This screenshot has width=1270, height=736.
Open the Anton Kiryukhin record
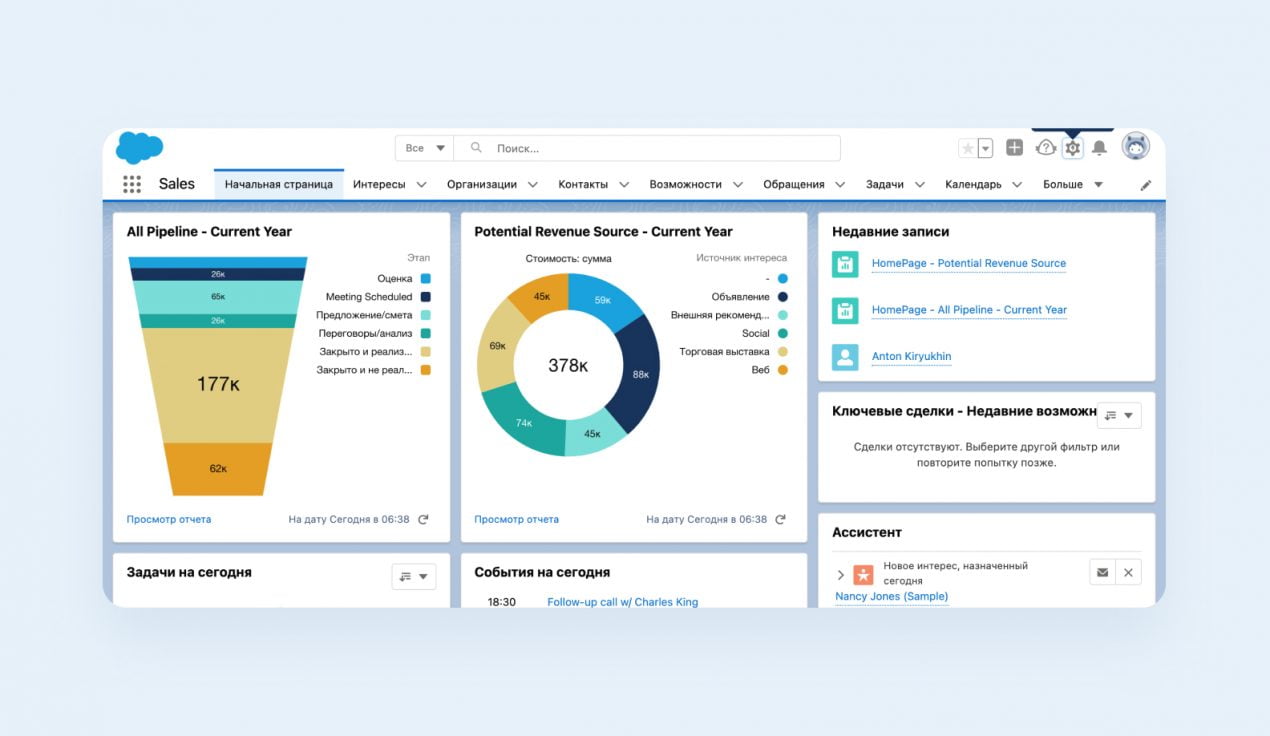[911, 356]
